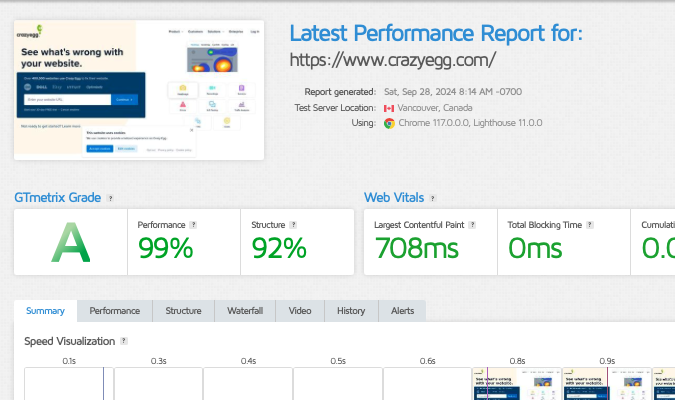Image resolution: width=675 pixels, height=400 pixels.
Task: Click the Speed Visualization heading
Action: tap(70, 341)
